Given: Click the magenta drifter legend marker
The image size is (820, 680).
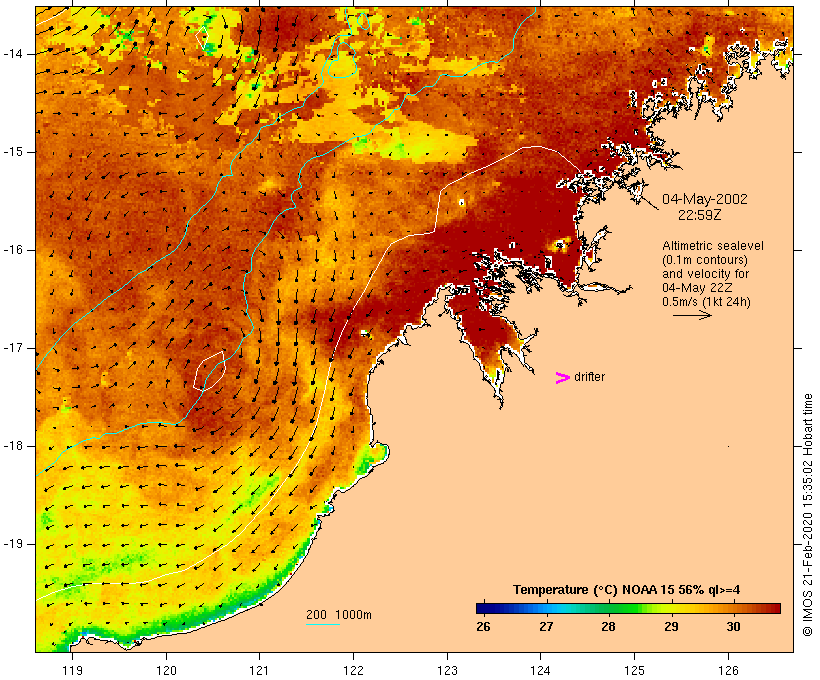Looking at the screenshot, I should point(562,378).
